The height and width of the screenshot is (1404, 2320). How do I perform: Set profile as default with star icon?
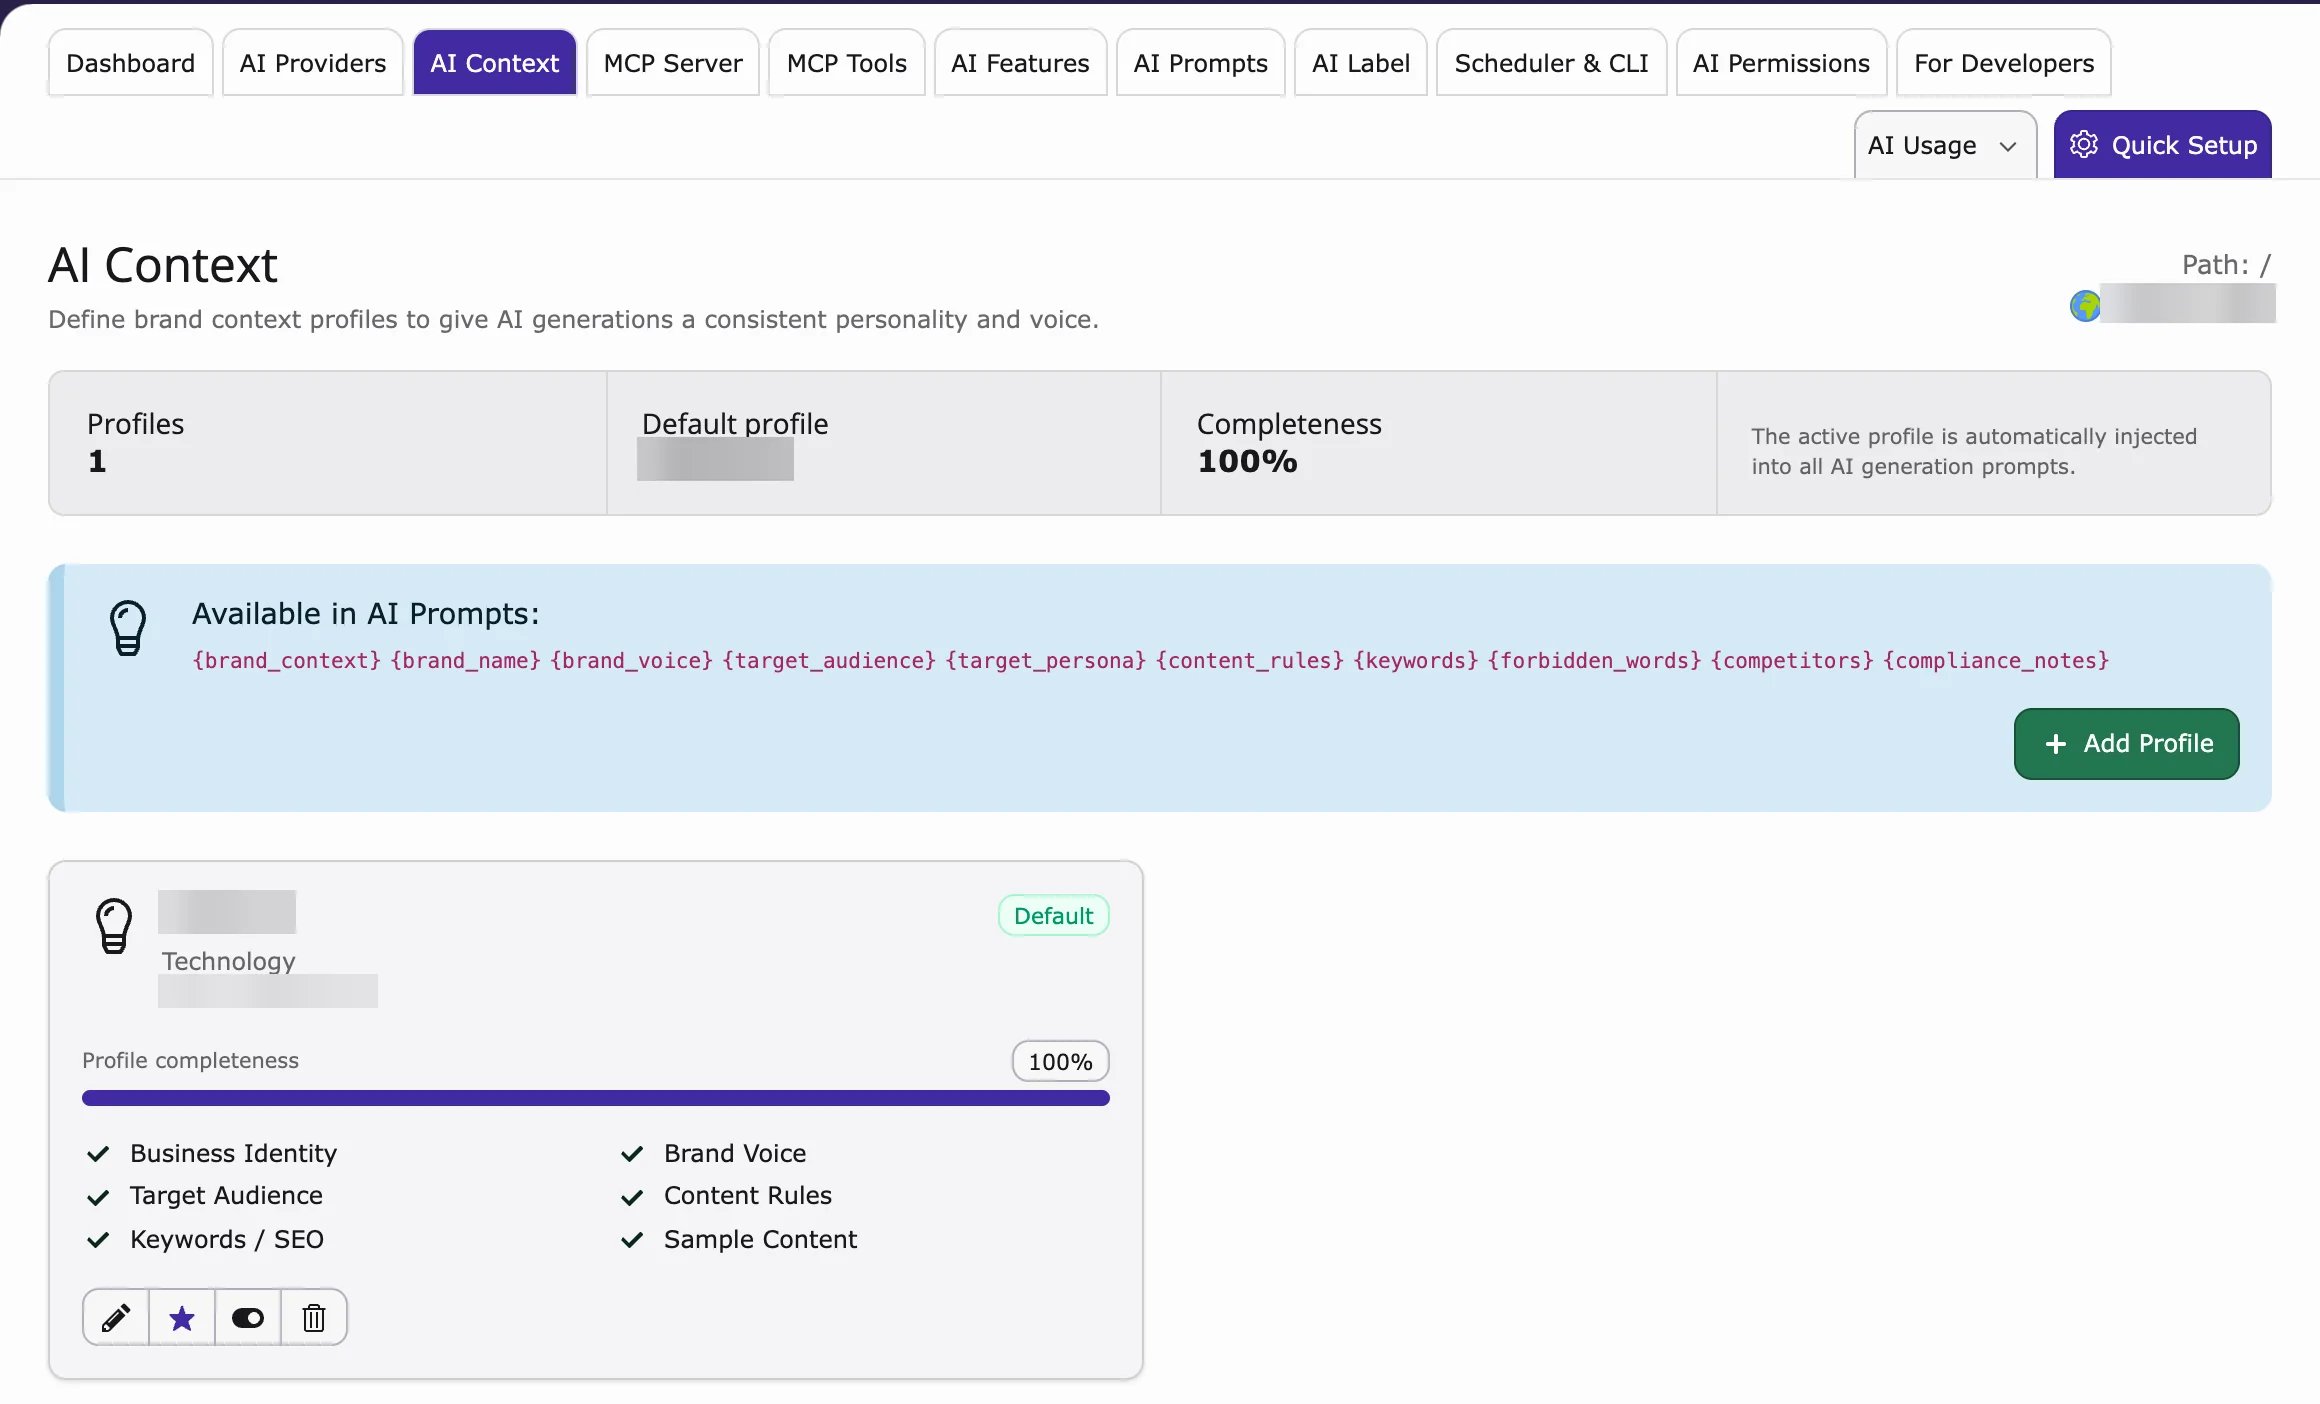182,1318
